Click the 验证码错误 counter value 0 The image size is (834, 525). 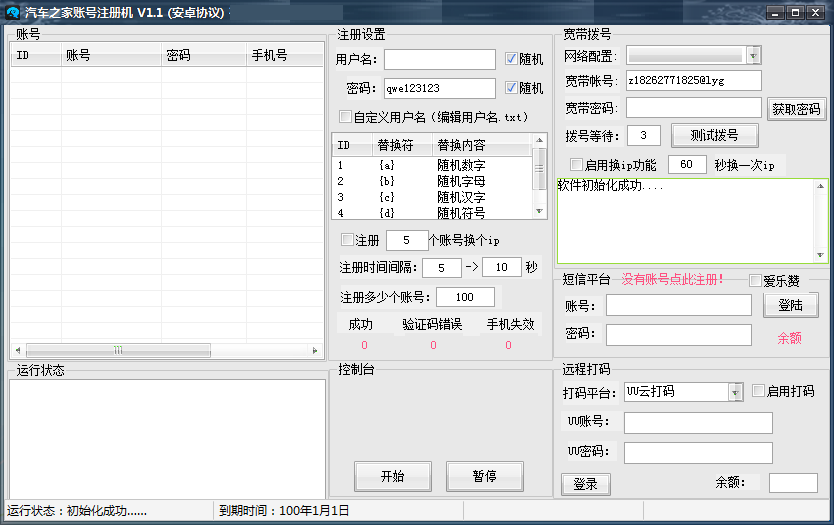[433, 345]
